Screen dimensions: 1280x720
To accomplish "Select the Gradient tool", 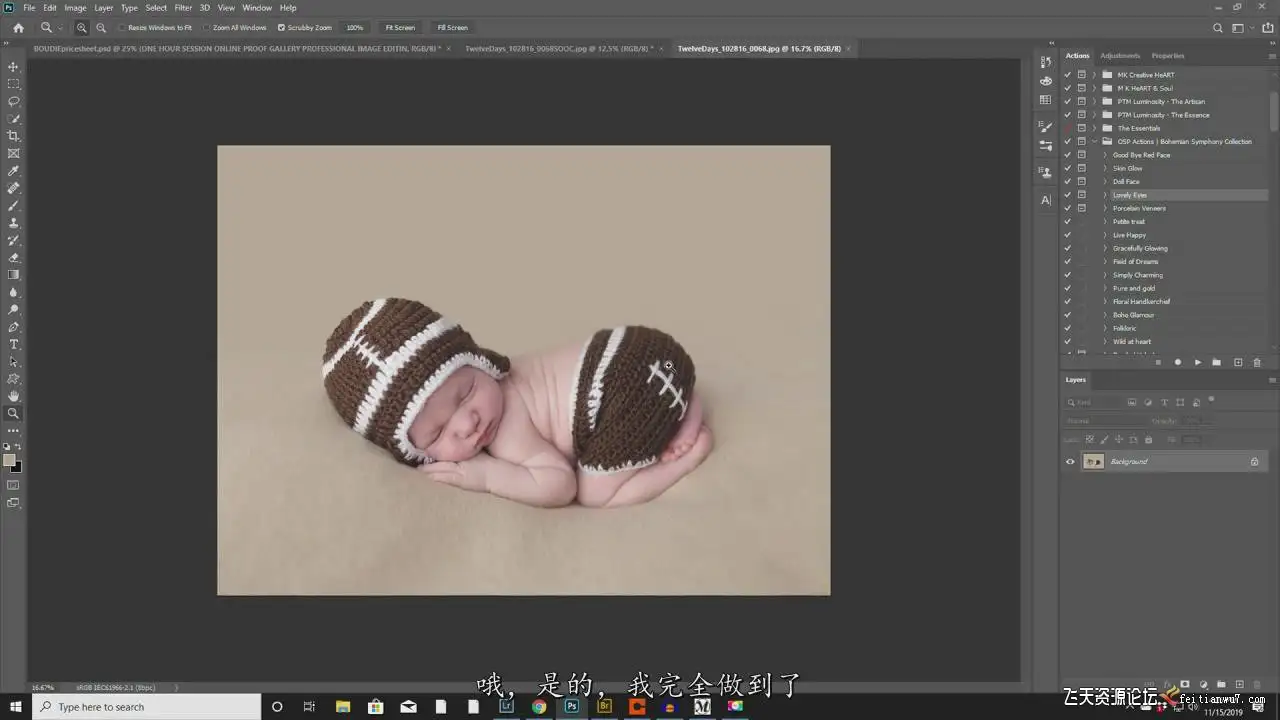I will click(14, 275).
